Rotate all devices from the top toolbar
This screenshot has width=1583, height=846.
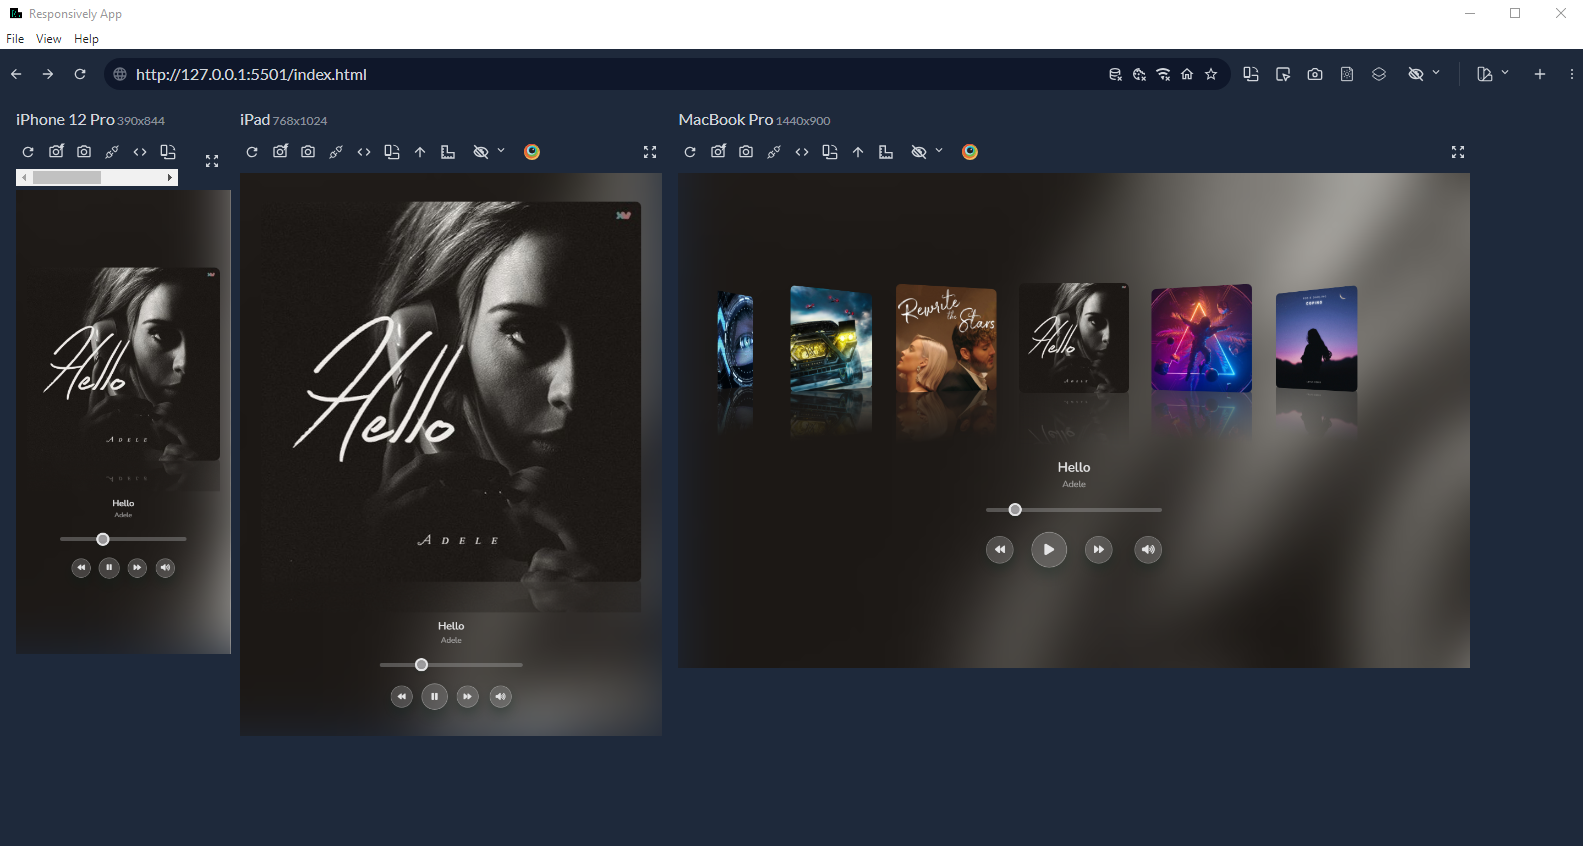tap(1251, 74)
